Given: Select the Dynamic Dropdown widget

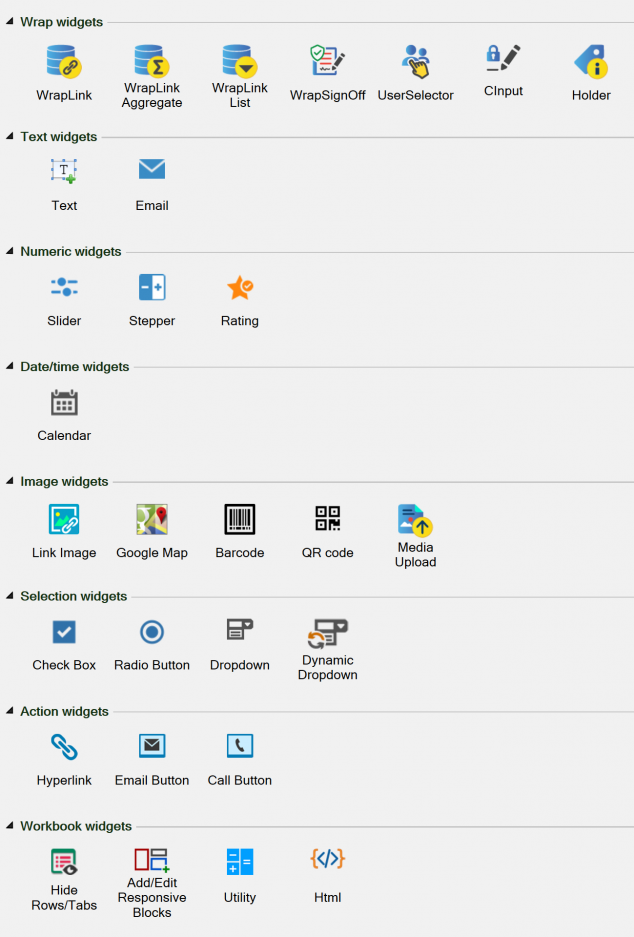Looking at the screenshot, I should [x=328, y=634].
